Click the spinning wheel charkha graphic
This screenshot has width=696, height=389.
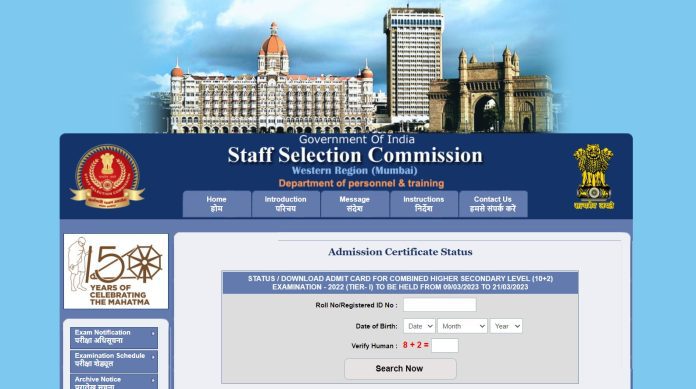(x=144, y=263)
